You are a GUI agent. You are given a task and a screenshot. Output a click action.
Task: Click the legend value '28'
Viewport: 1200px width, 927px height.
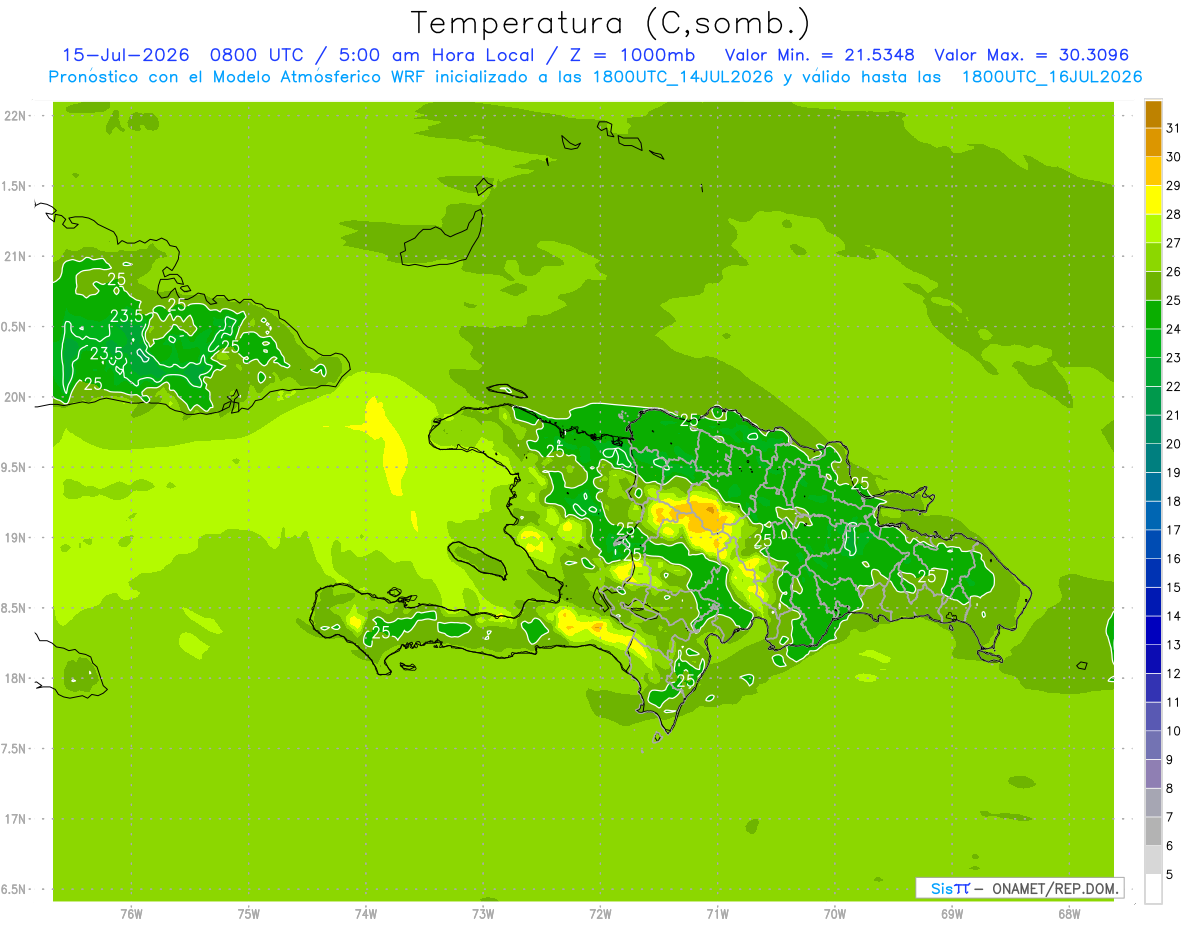pyautogui.click(x=1174, y=213)
